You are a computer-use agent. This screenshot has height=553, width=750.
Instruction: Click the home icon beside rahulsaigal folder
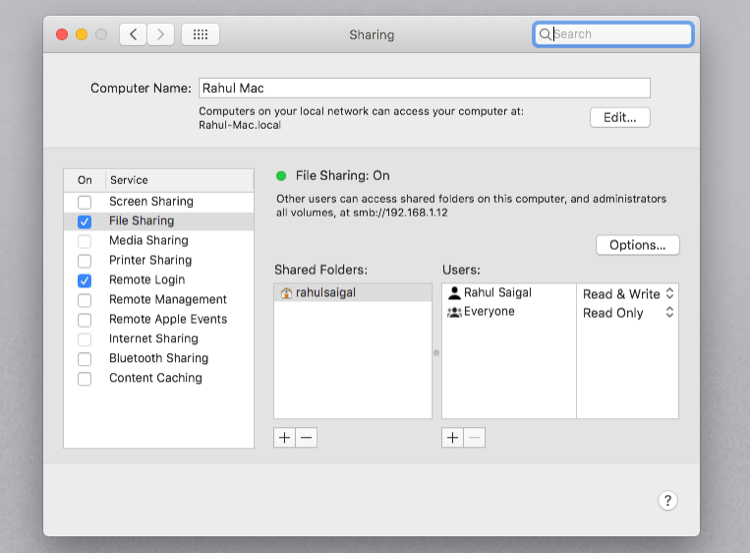(286, 293)
